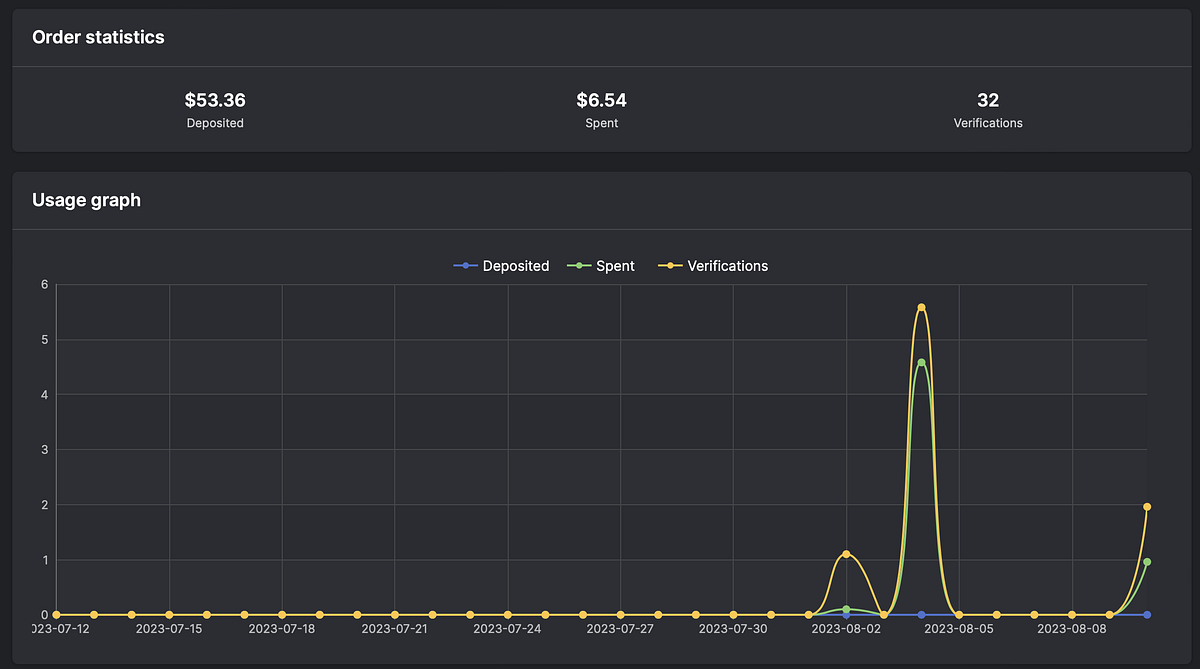
Task: Click the Order statistics heading
Action: 98,37
